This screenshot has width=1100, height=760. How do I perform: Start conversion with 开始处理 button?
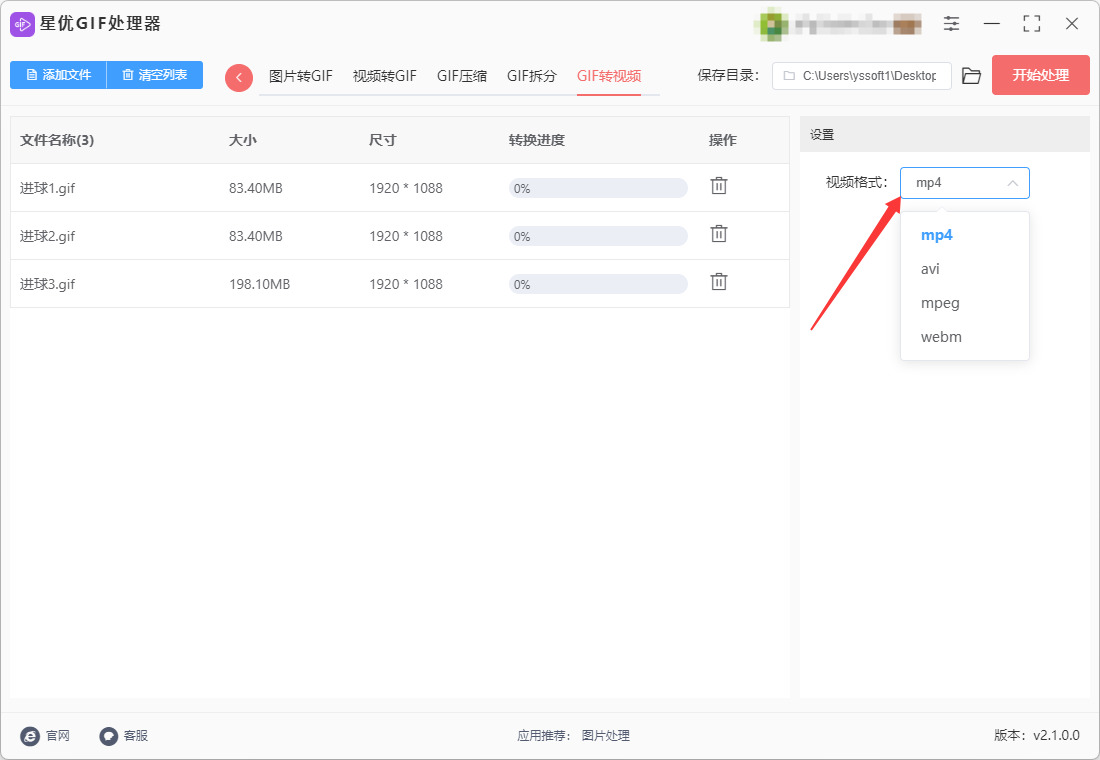tap(1040, 75)
